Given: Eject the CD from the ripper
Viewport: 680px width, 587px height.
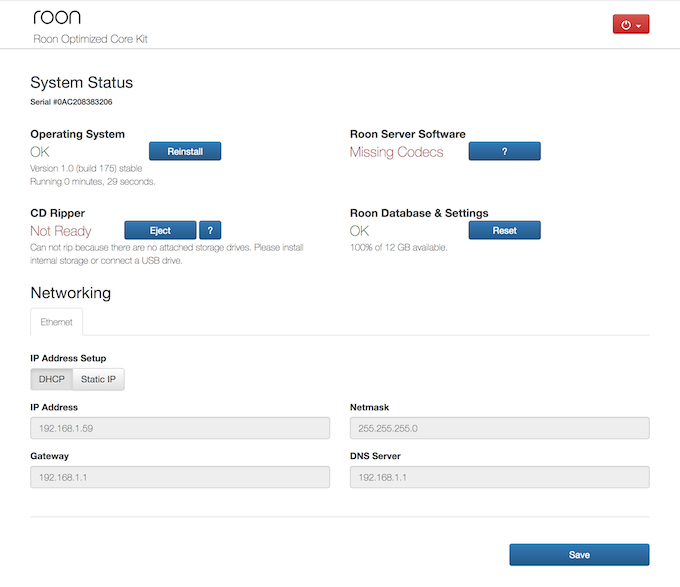Looking at the screenshot, I should pyautogui.click(x=160, y=230).
